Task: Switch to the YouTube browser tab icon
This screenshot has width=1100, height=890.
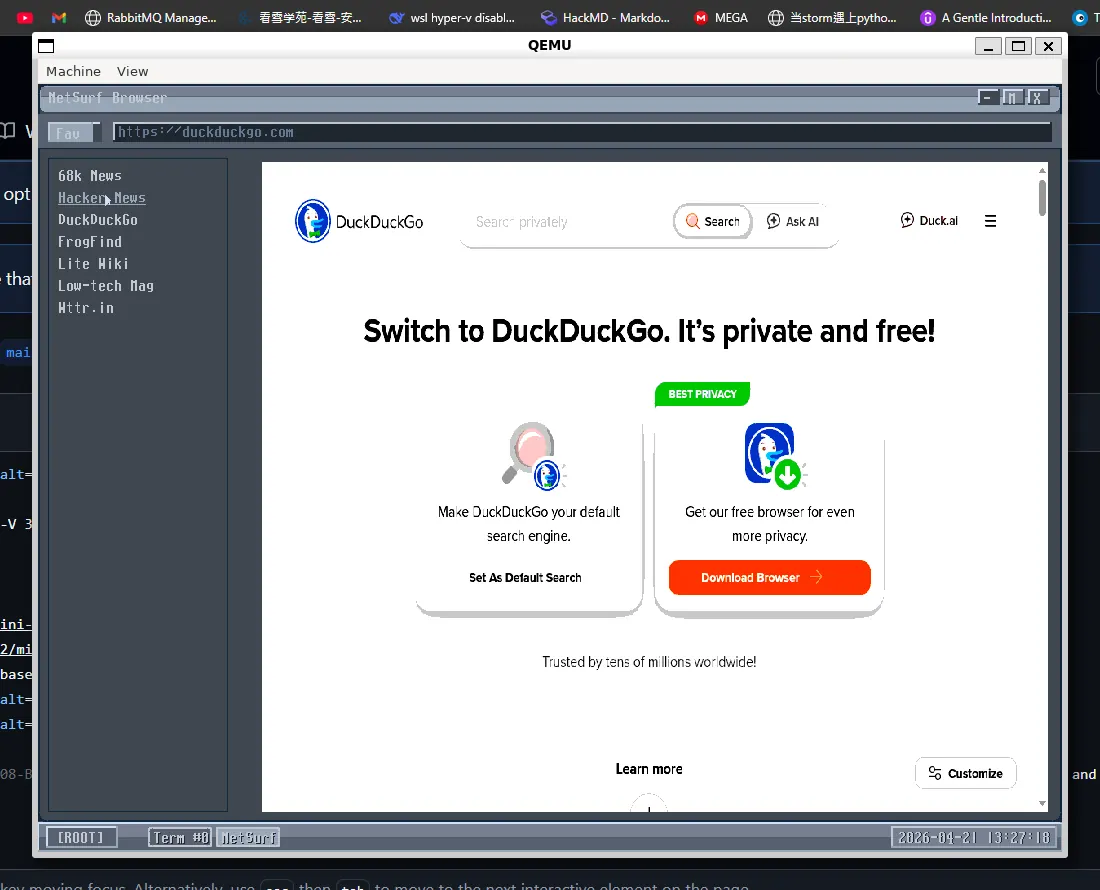Action: pyautogui.click(x=25, y=18)
